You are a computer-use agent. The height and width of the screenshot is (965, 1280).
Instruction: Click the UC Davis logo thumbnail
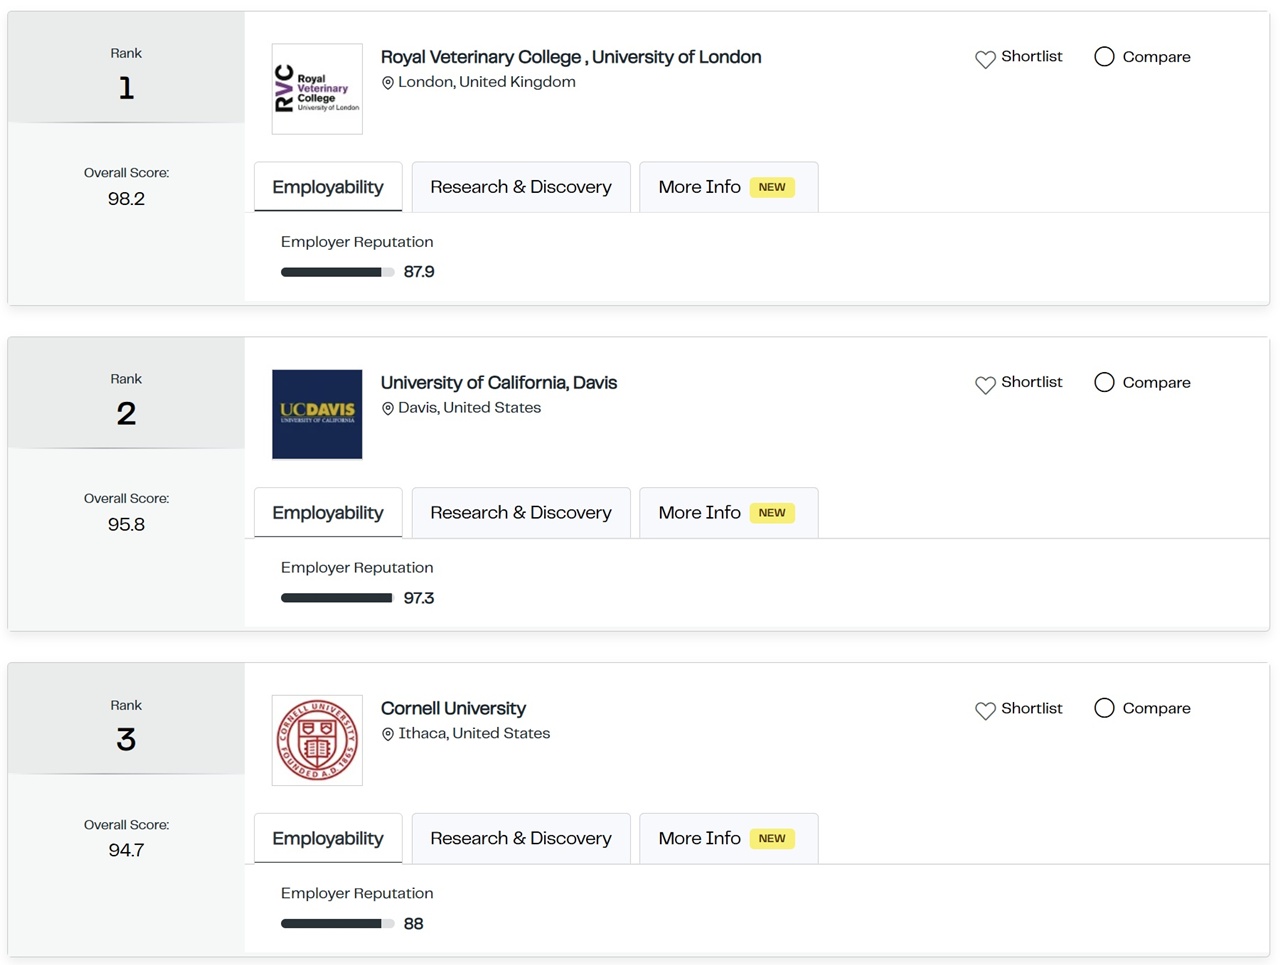pyautogui.click(x=317, y=414)
